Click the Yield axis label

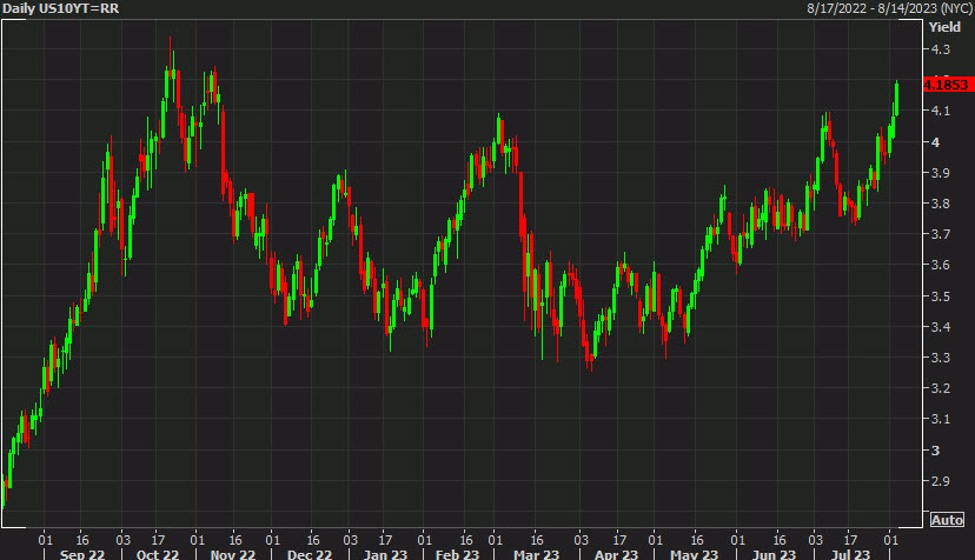pyautogui.click(x=945, y=27)
